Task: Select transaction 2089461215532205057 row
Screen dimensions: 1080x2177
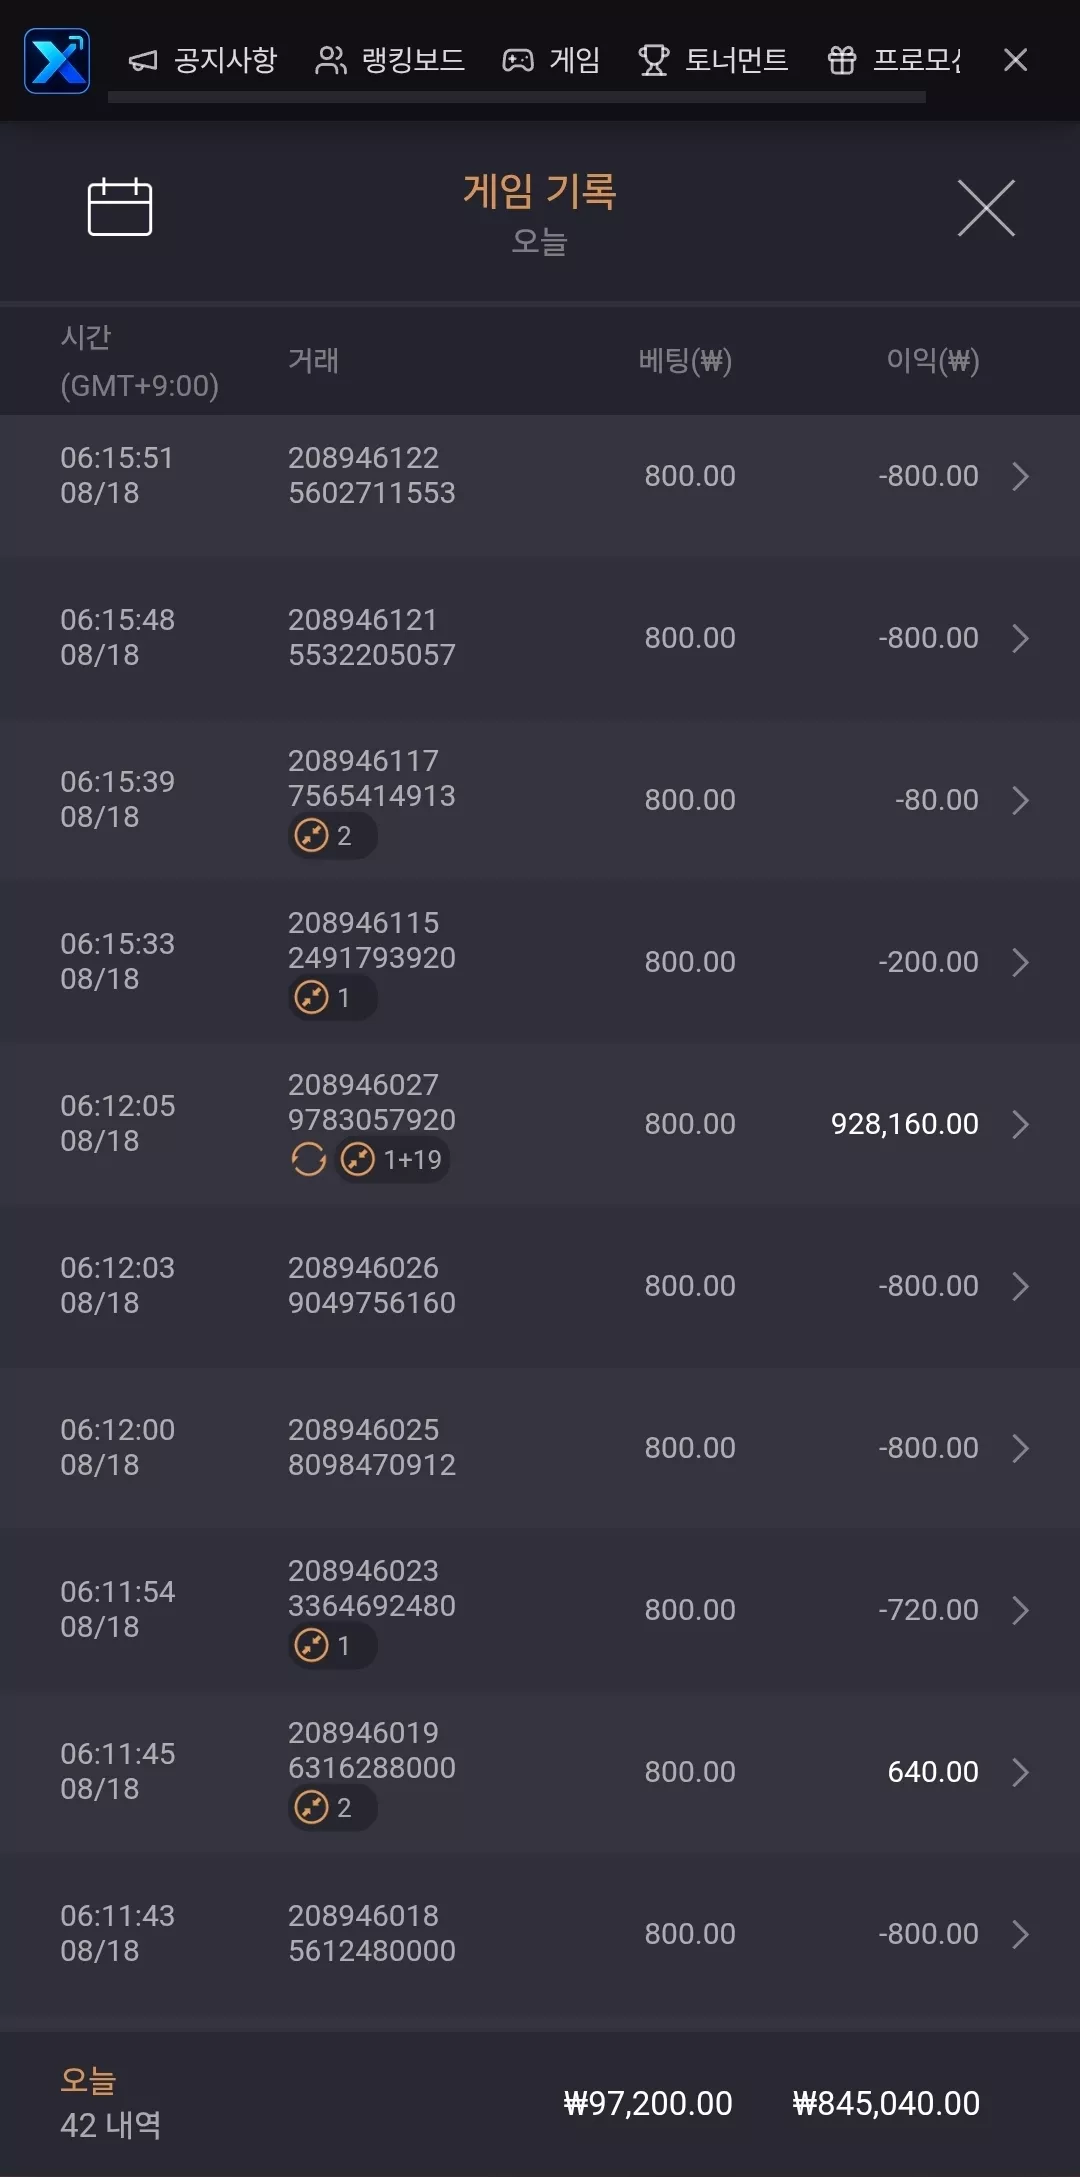Action: pos(540,637)
